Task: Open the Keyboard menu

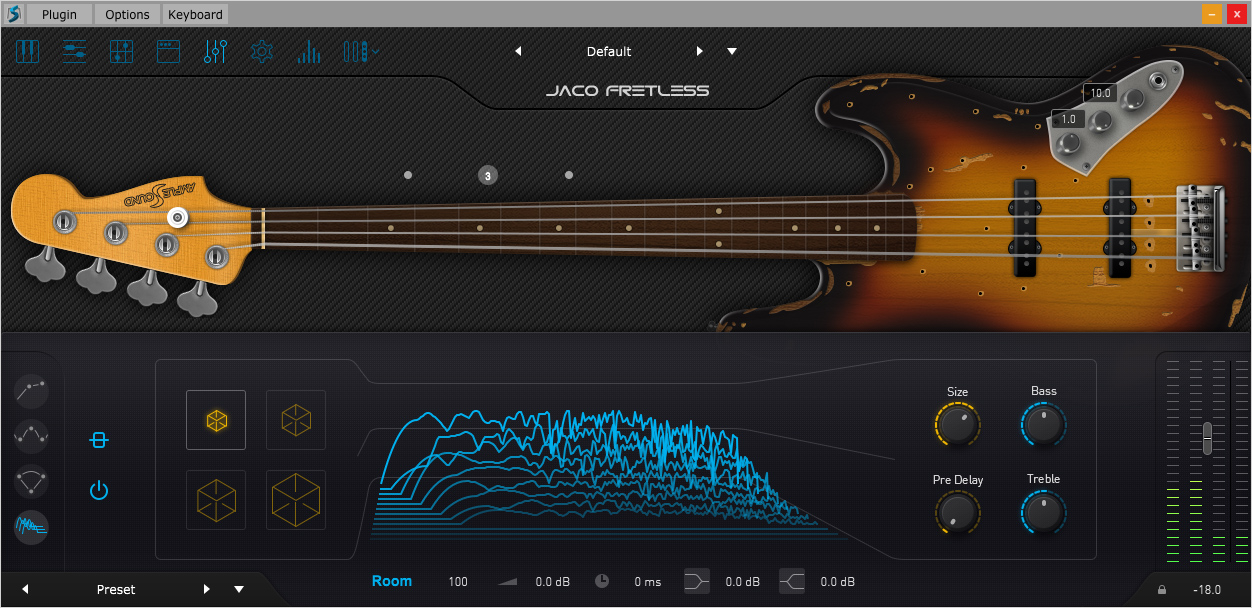Action: [195, 14]
